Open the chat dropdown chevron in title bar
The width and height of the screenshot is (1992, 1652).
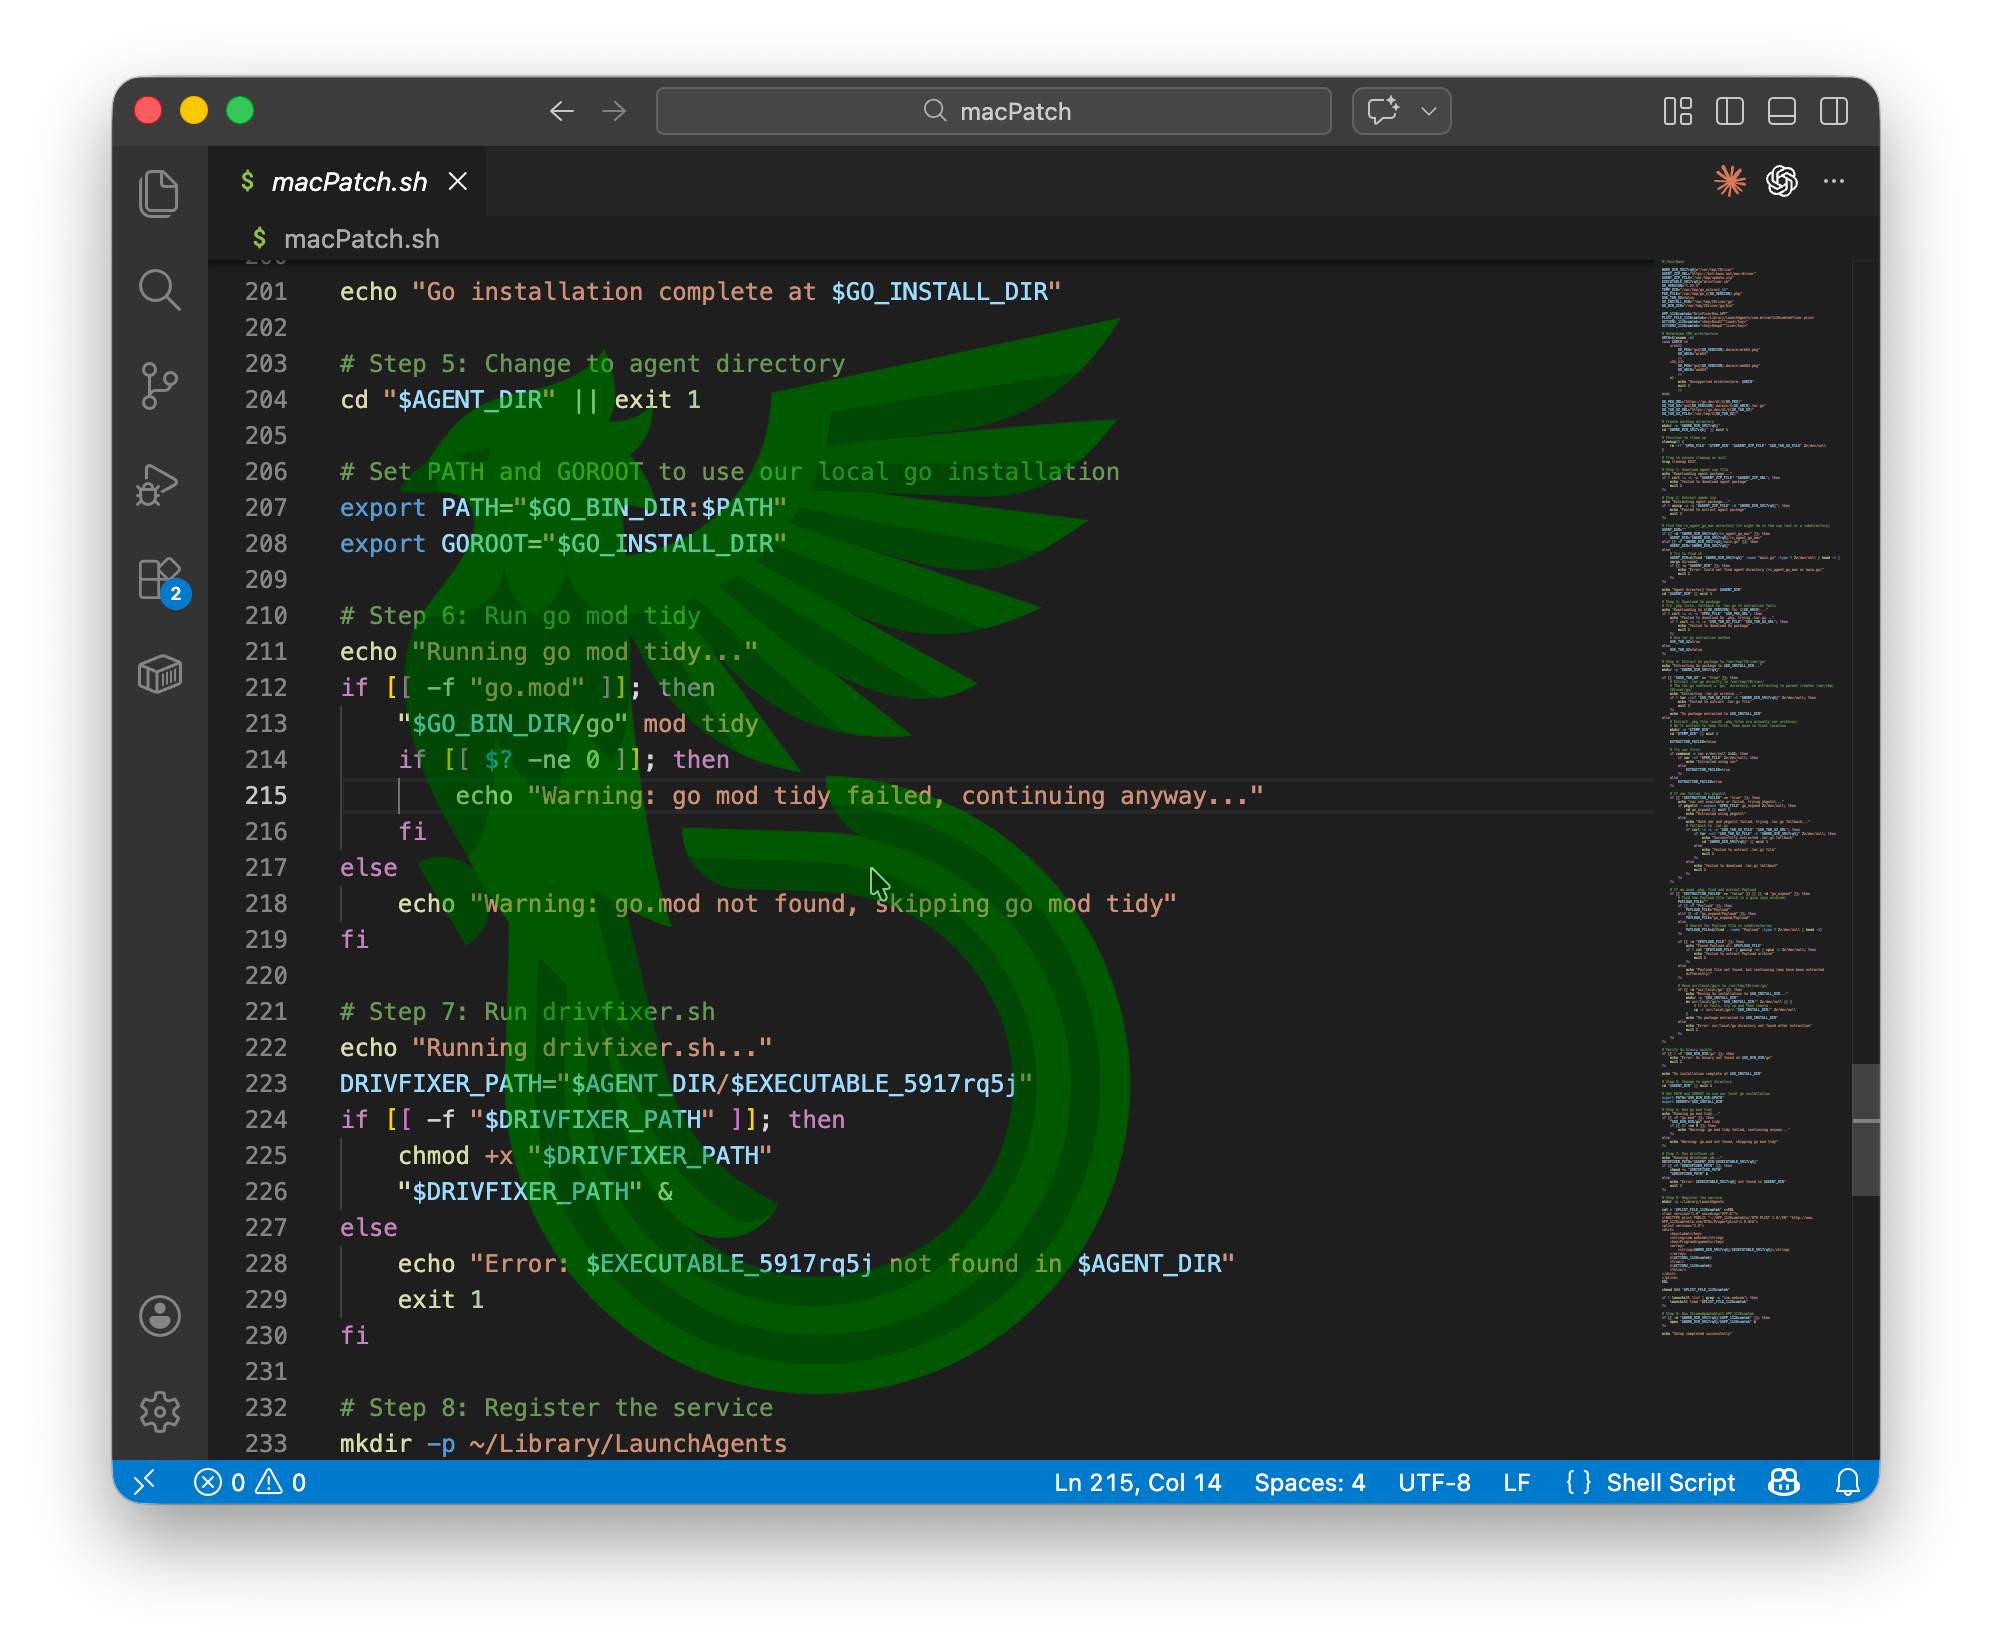(1429, 111)
